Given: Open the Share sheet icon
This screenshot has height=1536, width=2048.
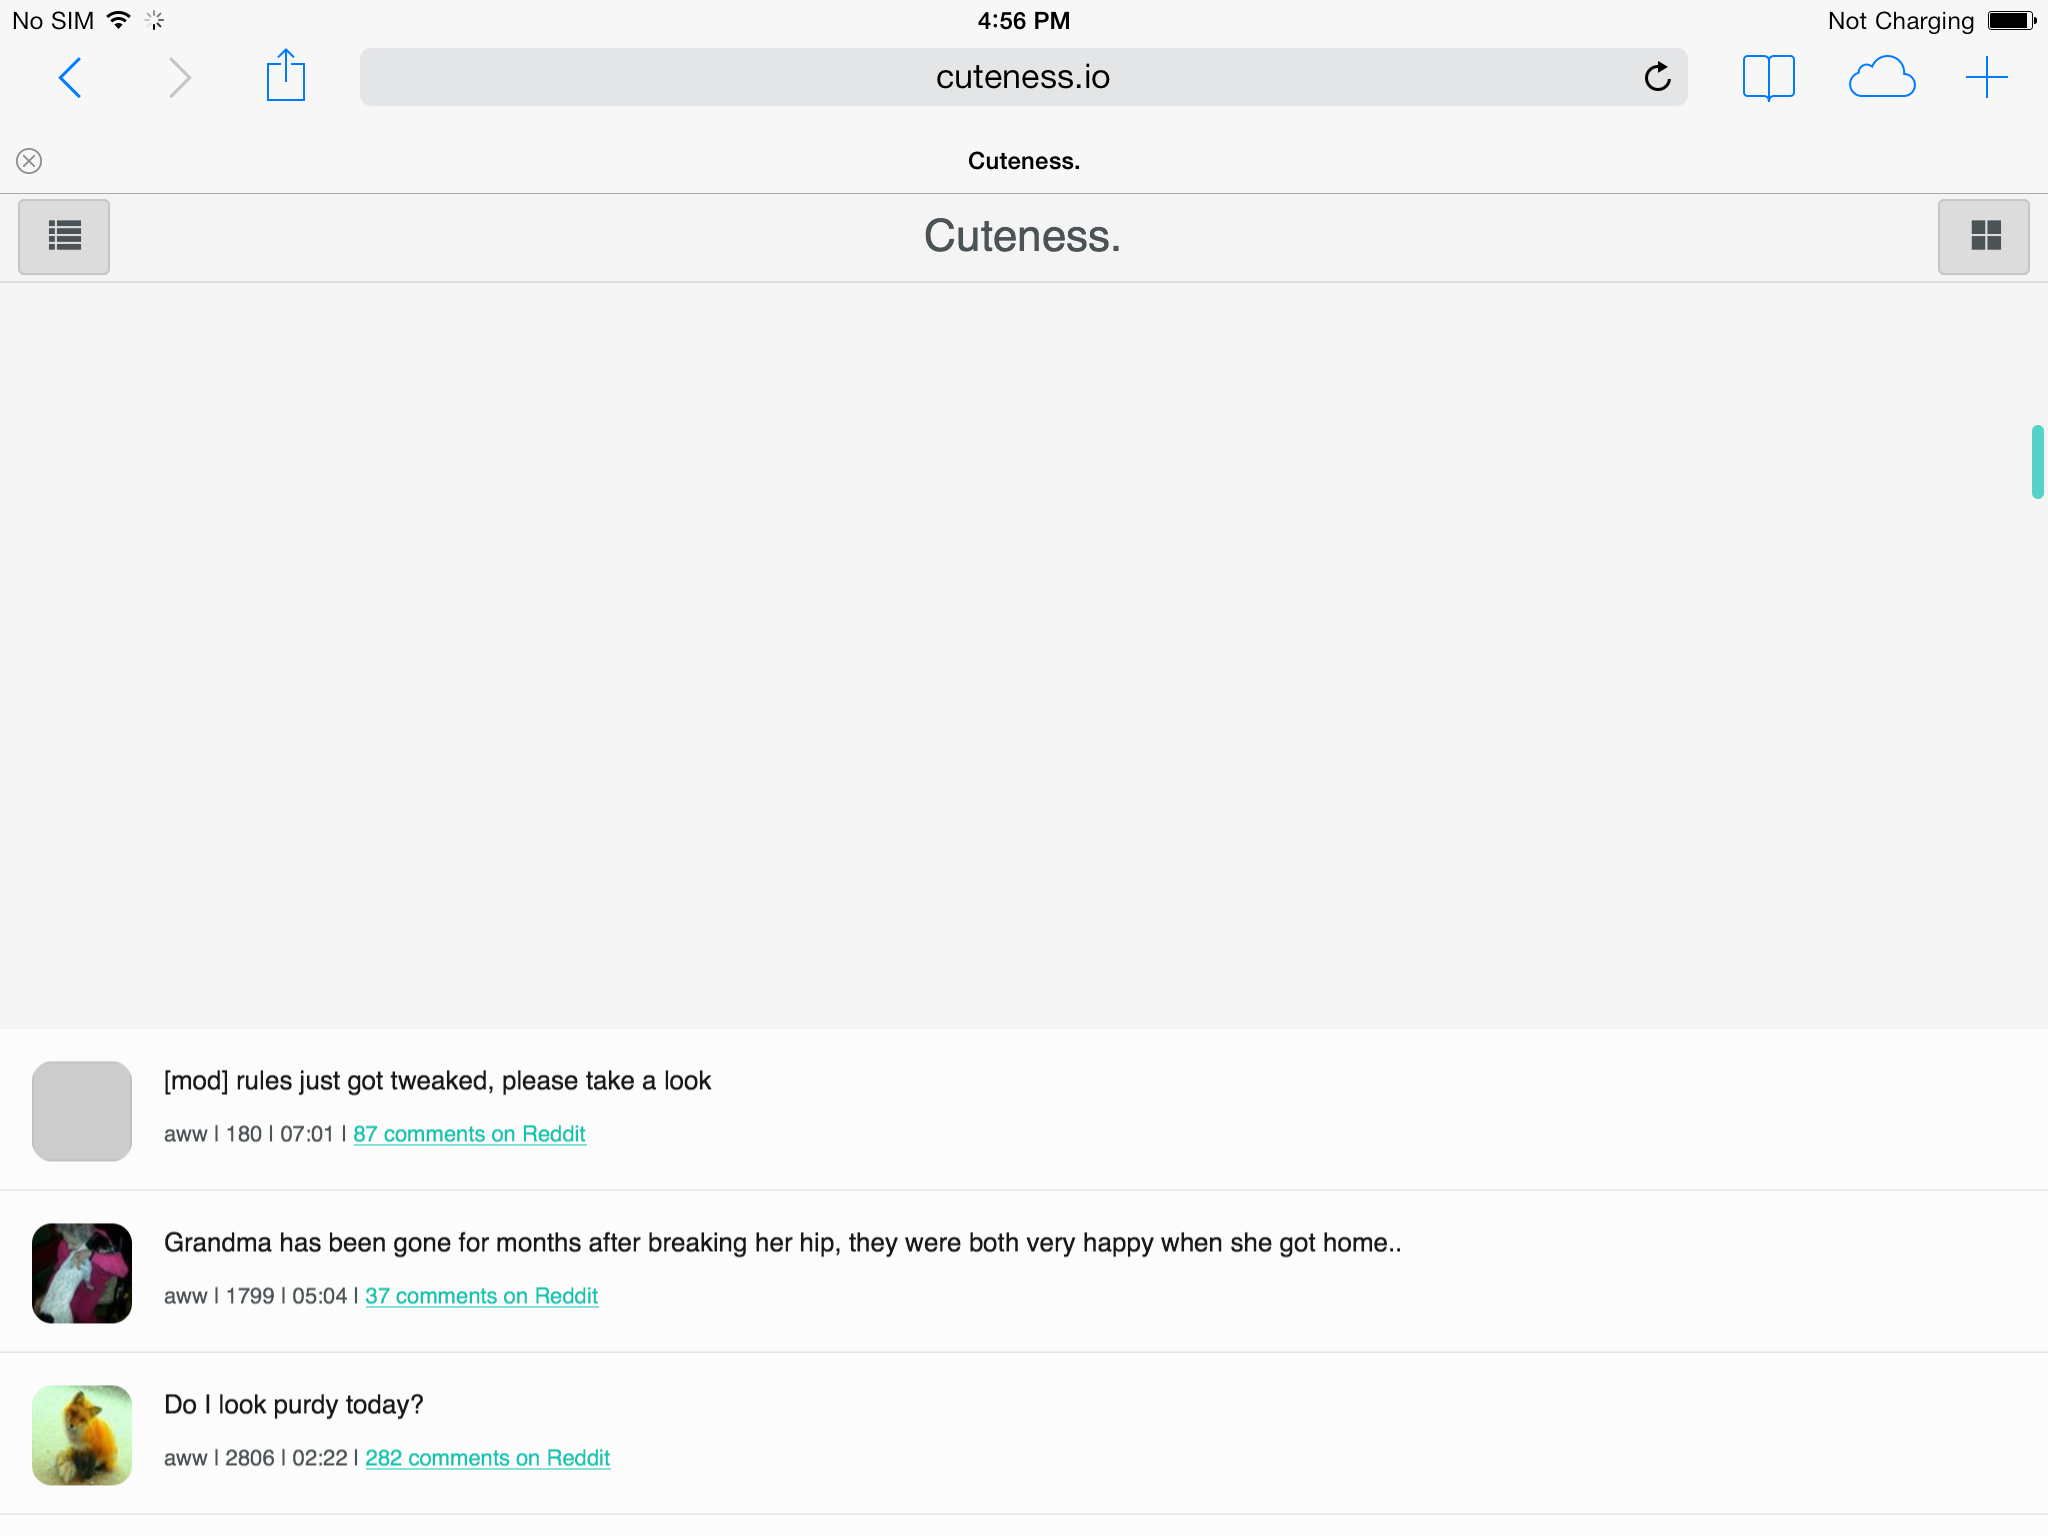Looking at the screenshot, I should (285, 77).
